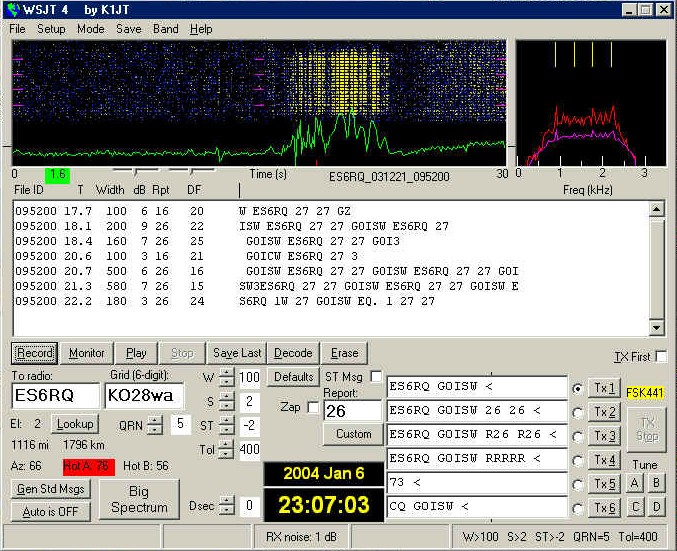Click the decode line at T 17.7
The height and width of the screenshot is (551, 677).
click(x=183, y=211)
